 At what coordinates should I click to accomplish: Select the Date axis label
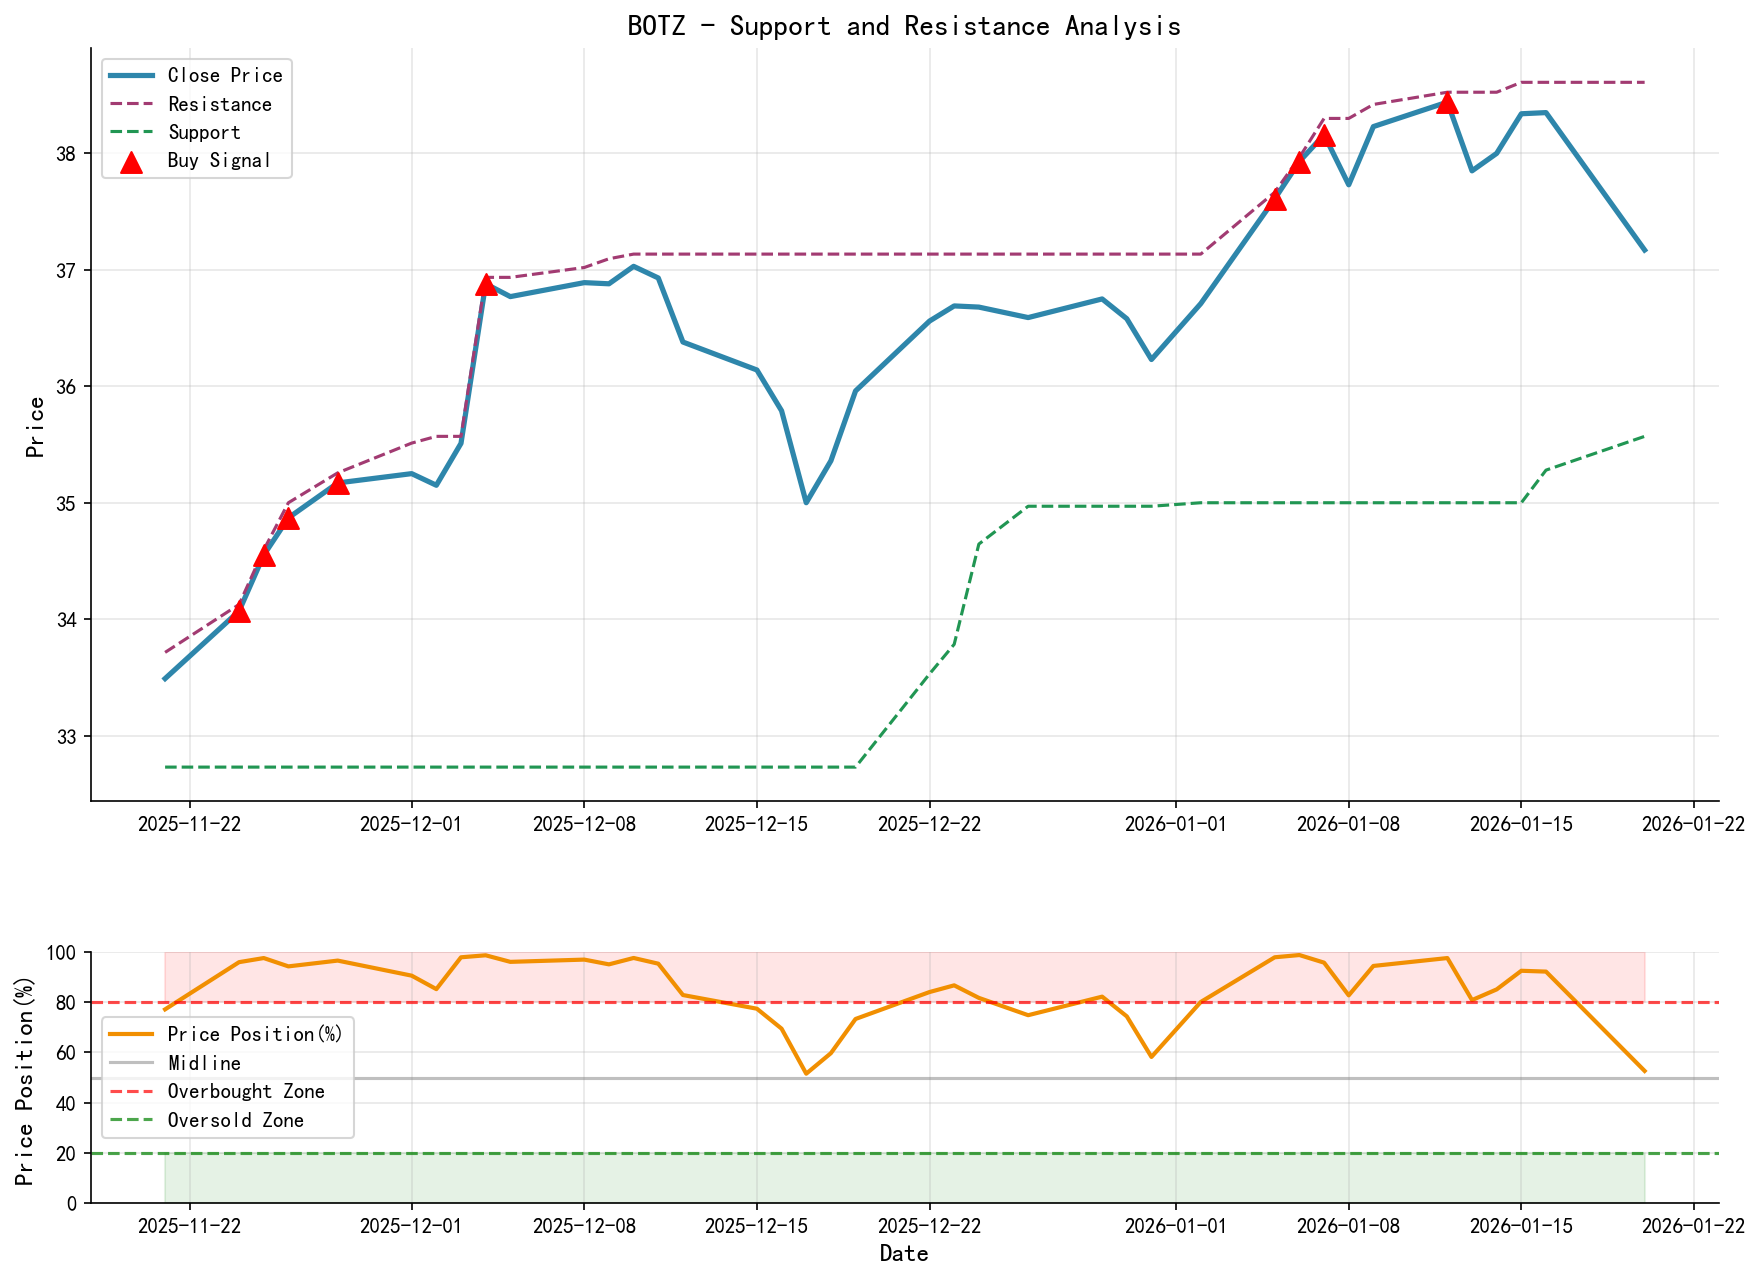(x=904, y=1253)
